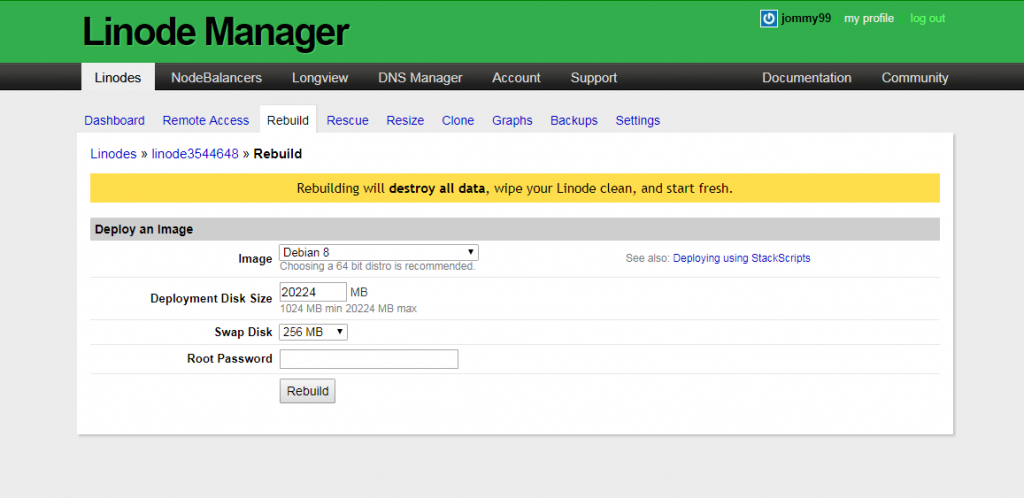Open the Swap Disk size dropdown

point(313,332)
